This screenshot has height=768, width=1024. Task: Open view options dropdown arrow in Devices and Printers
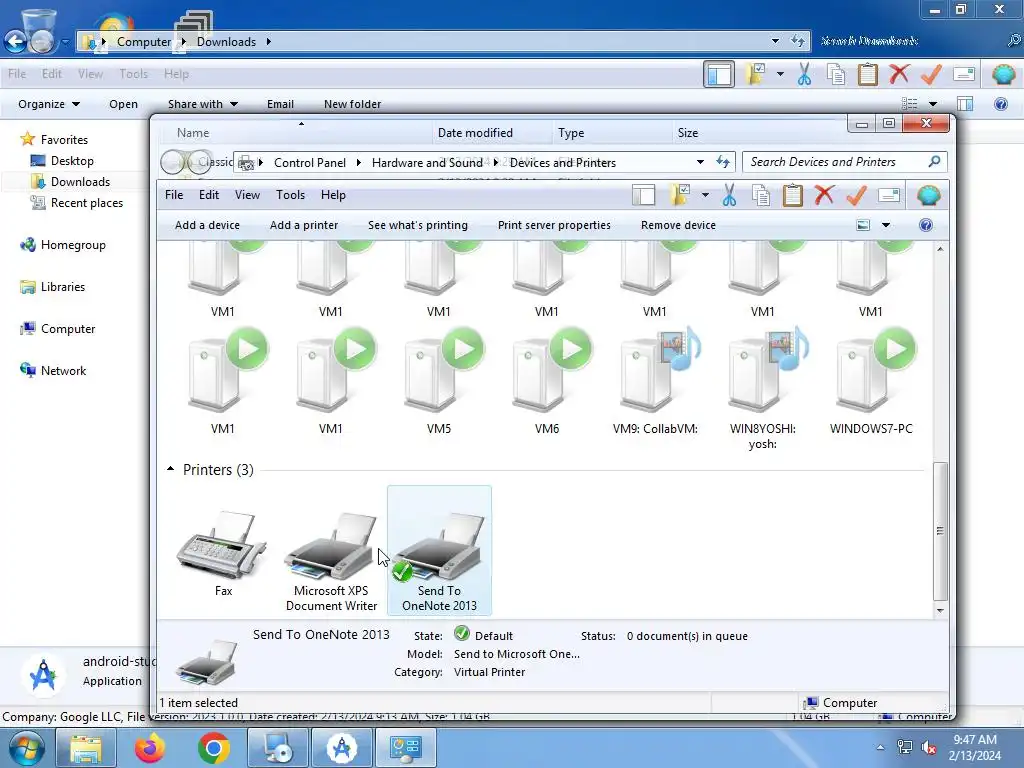click(886, 225)
